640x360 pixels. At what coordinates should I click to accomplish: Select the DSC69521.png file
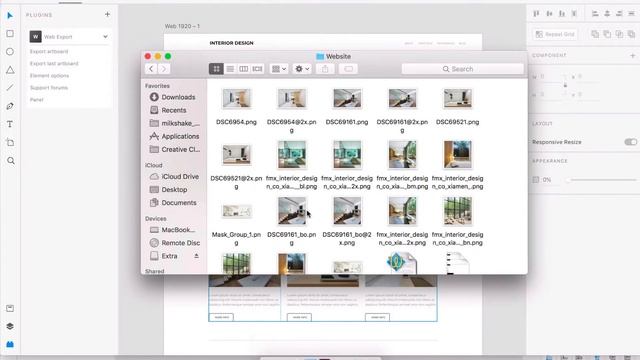pyautogui.click(x=458, y=107)
